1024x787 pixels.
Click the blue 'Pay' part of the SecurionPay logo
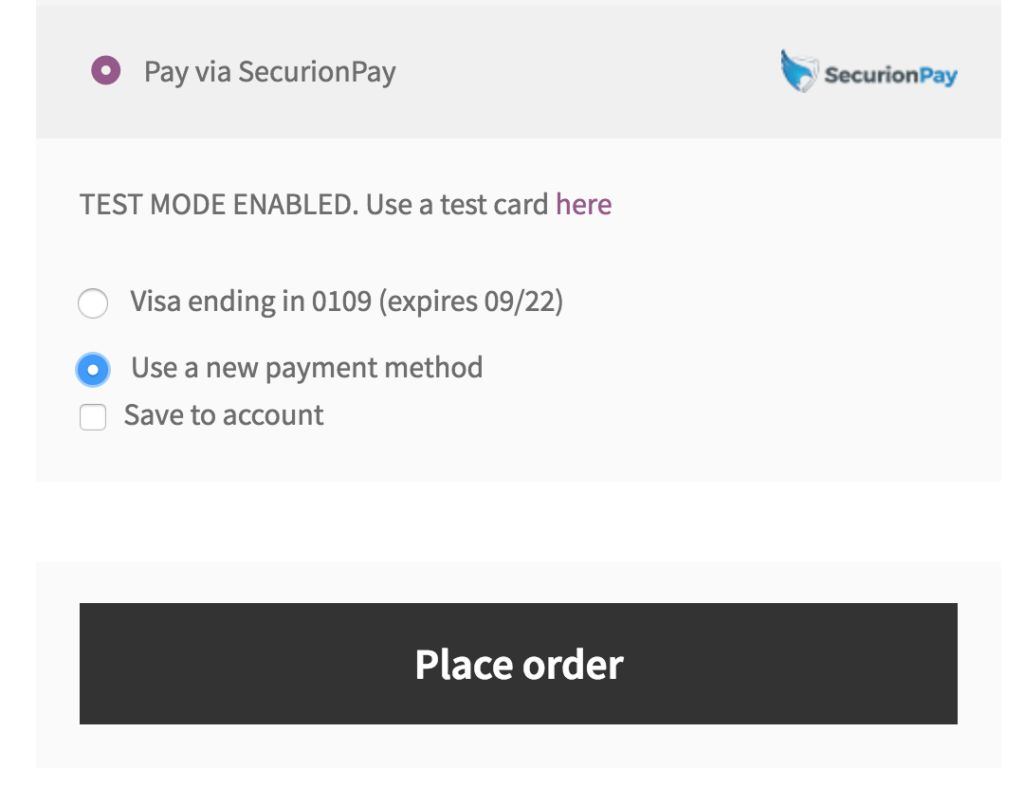coord(938,75)
